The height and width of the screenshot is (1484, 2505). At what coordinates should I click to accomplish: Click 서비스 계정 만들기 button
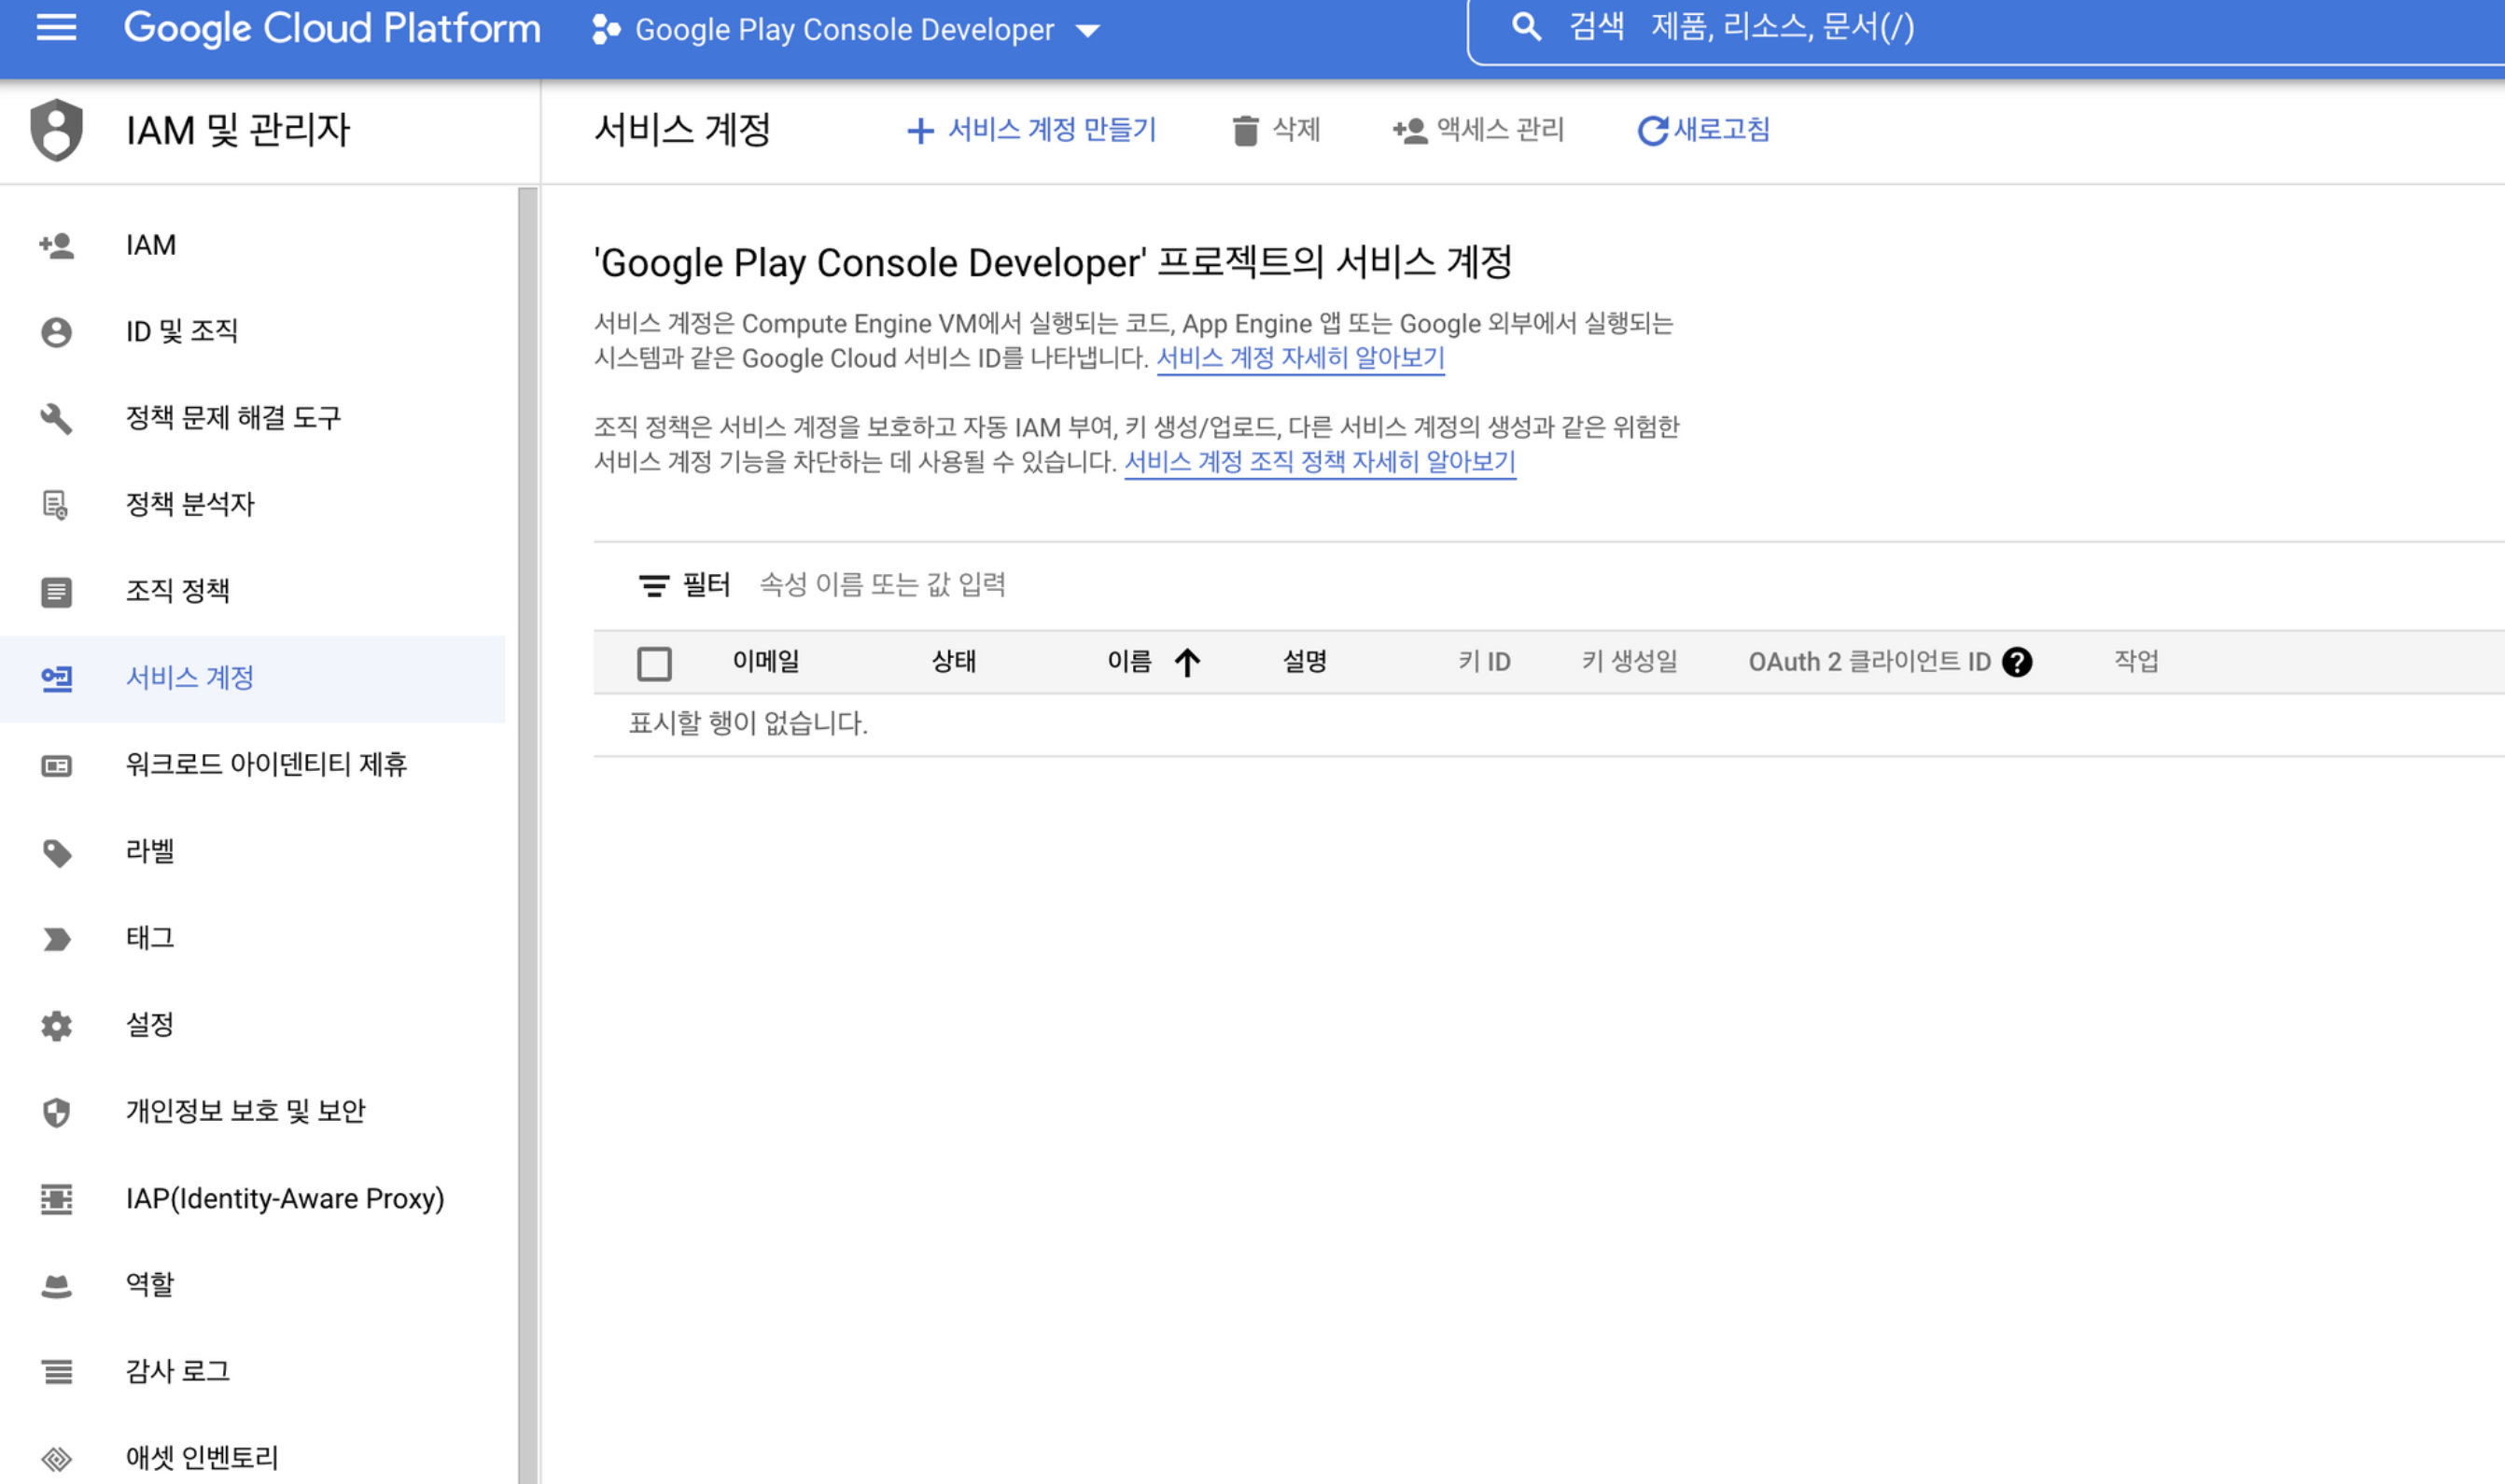click(1032, 130)
